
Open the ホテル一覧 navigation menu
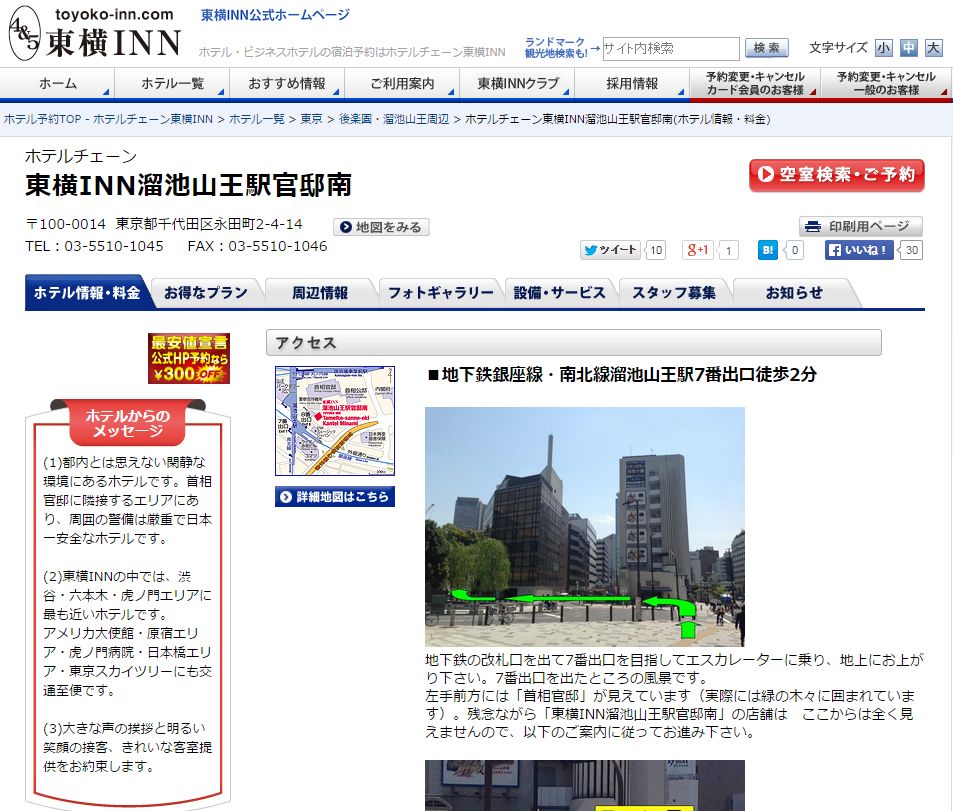172,83
